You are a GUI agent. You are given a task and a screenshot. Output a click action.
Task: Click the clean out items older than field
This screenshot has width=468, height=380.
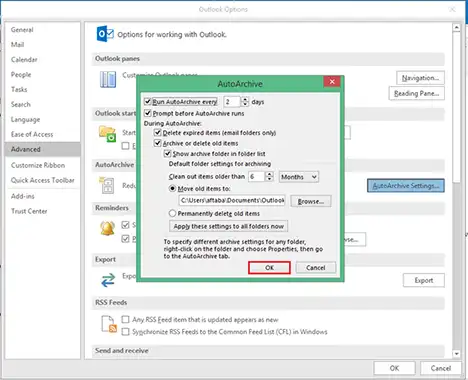click(x=257, y=177)
